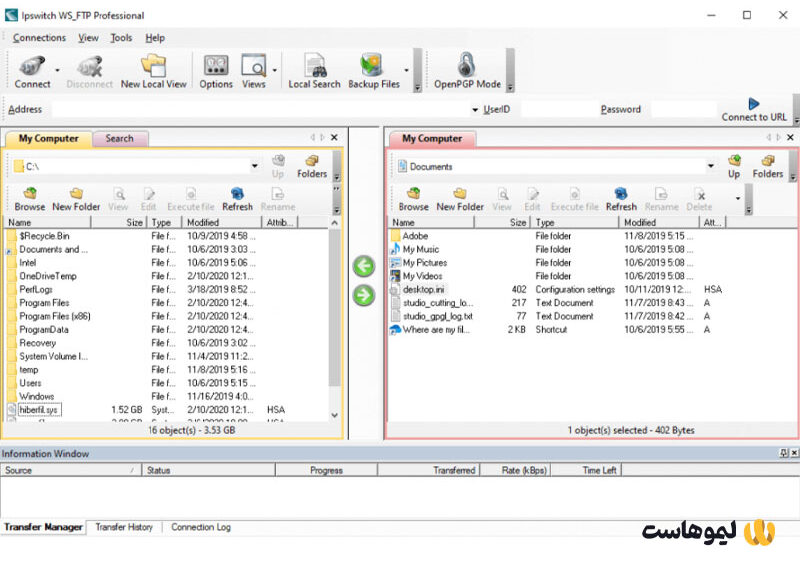Select the Program Files (x86) folder
The height and width of the screenshot is (571, 800).
tap(55, 316)
